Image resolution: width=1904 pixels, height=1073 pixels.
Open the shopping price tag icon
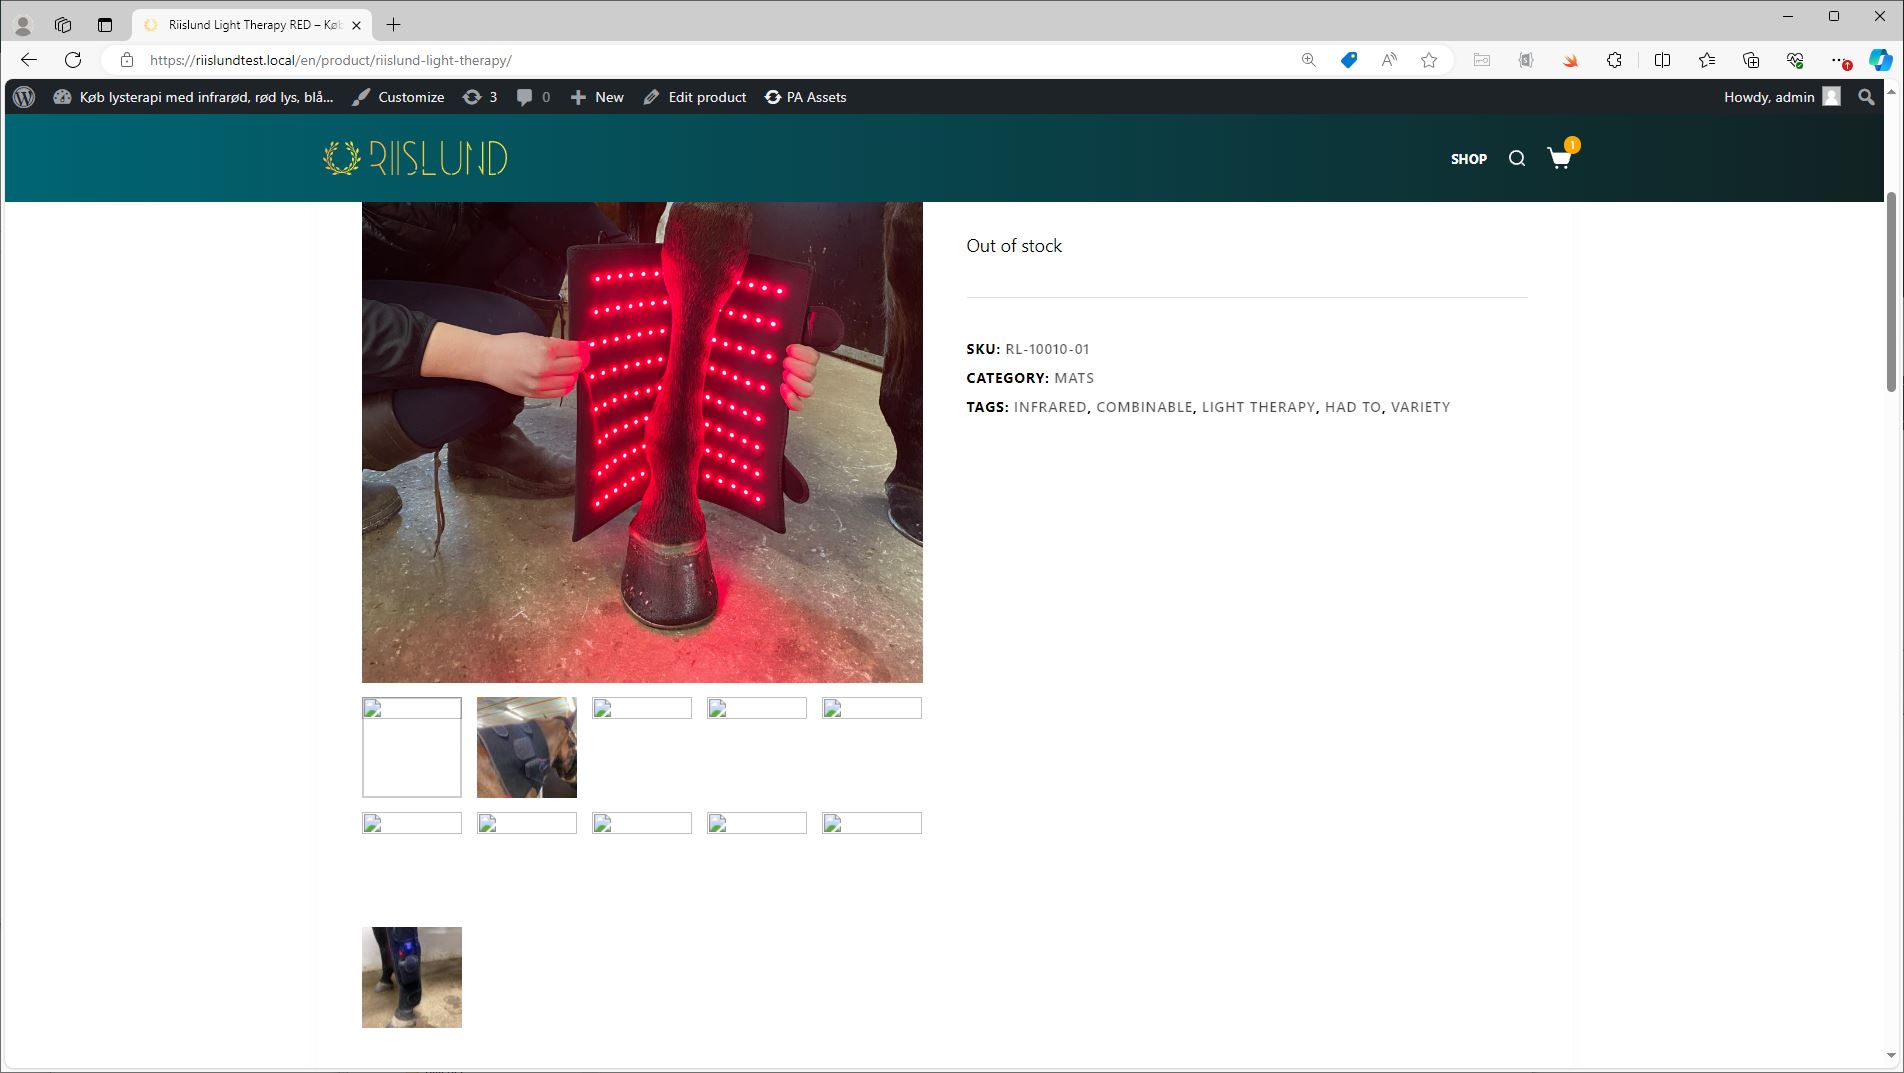(x=1349, y=60)
